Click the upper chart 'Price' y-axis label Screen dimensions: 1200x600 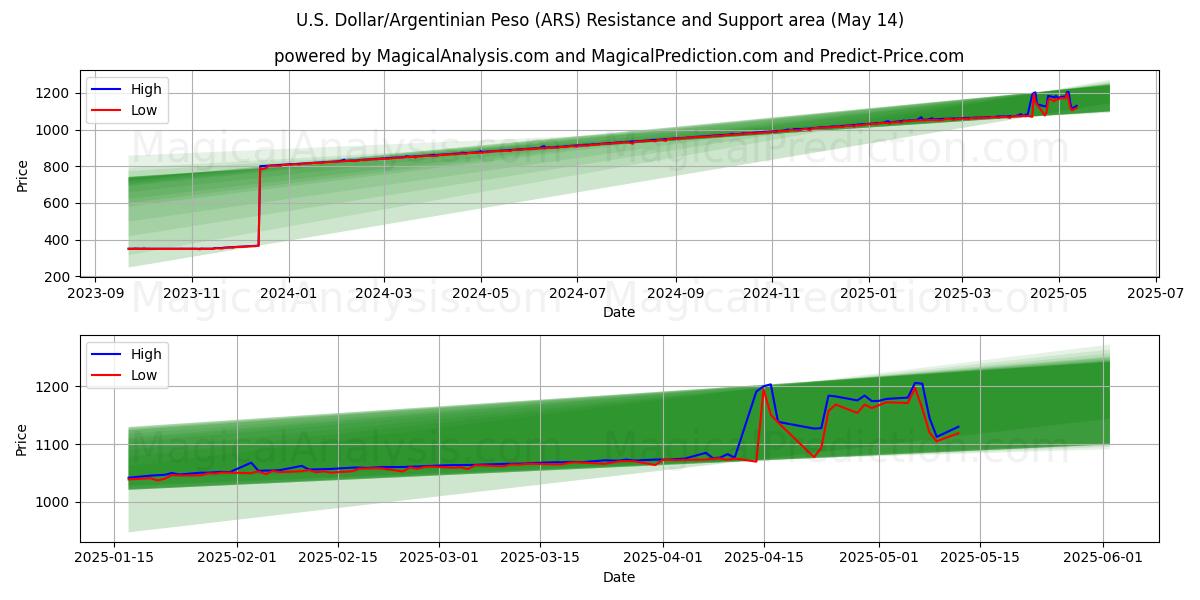[22, 174]
